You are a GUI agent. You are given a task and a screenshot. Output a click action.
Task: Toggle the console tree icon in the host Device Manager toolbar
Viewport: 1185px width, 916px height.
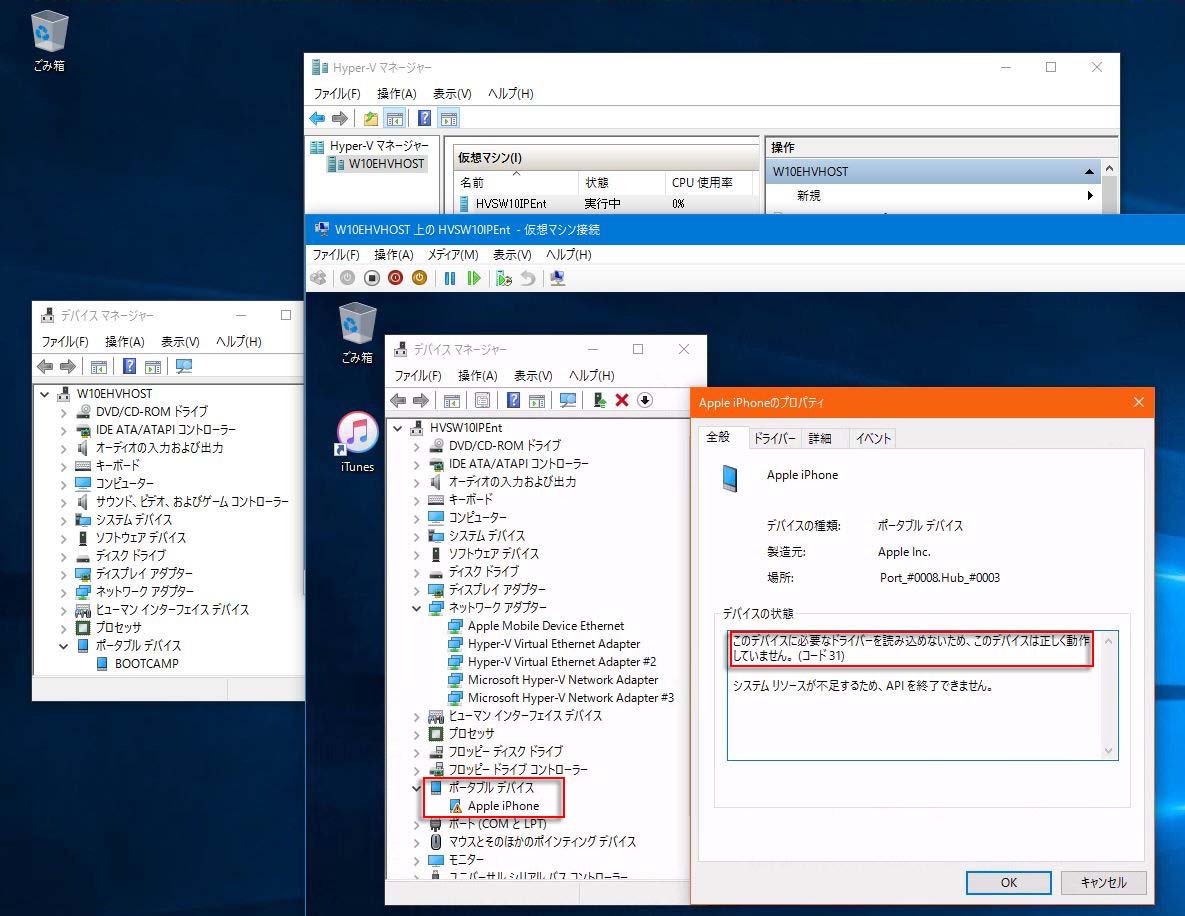click(x=98, y=367)
